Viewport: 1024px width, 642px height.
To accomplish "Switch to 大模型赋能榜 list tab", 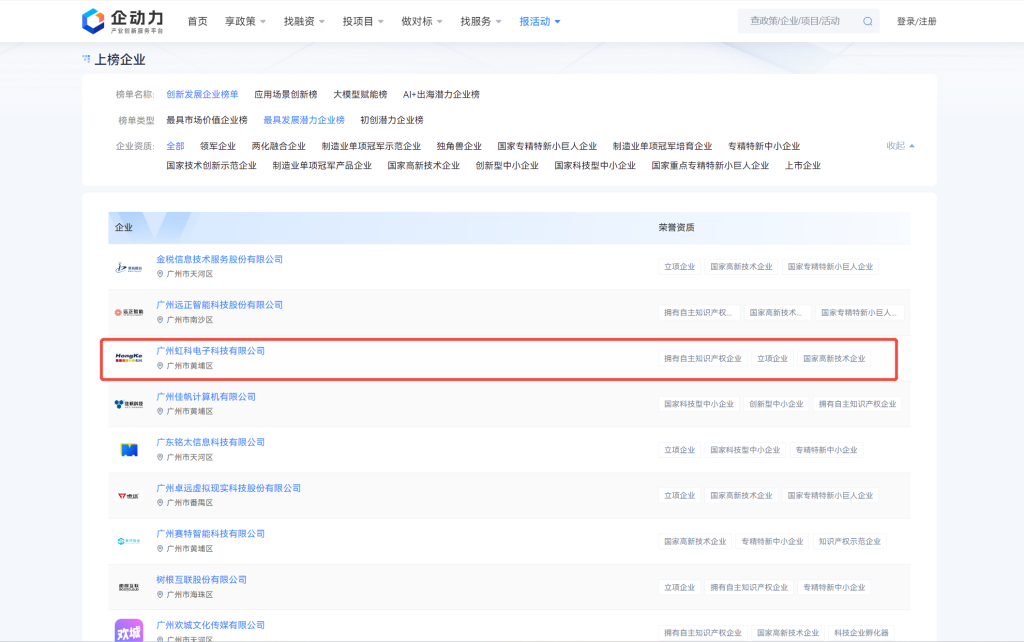I will point(360,94).
